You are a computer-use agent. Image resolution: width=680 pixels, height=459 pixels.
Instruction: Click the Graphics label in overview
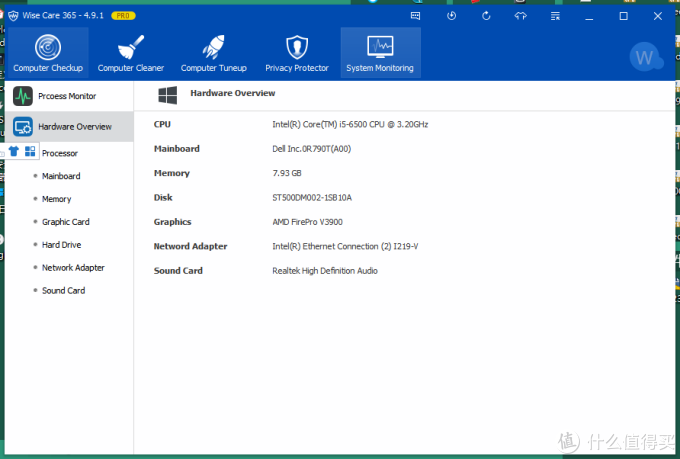[x=172, y=222]
